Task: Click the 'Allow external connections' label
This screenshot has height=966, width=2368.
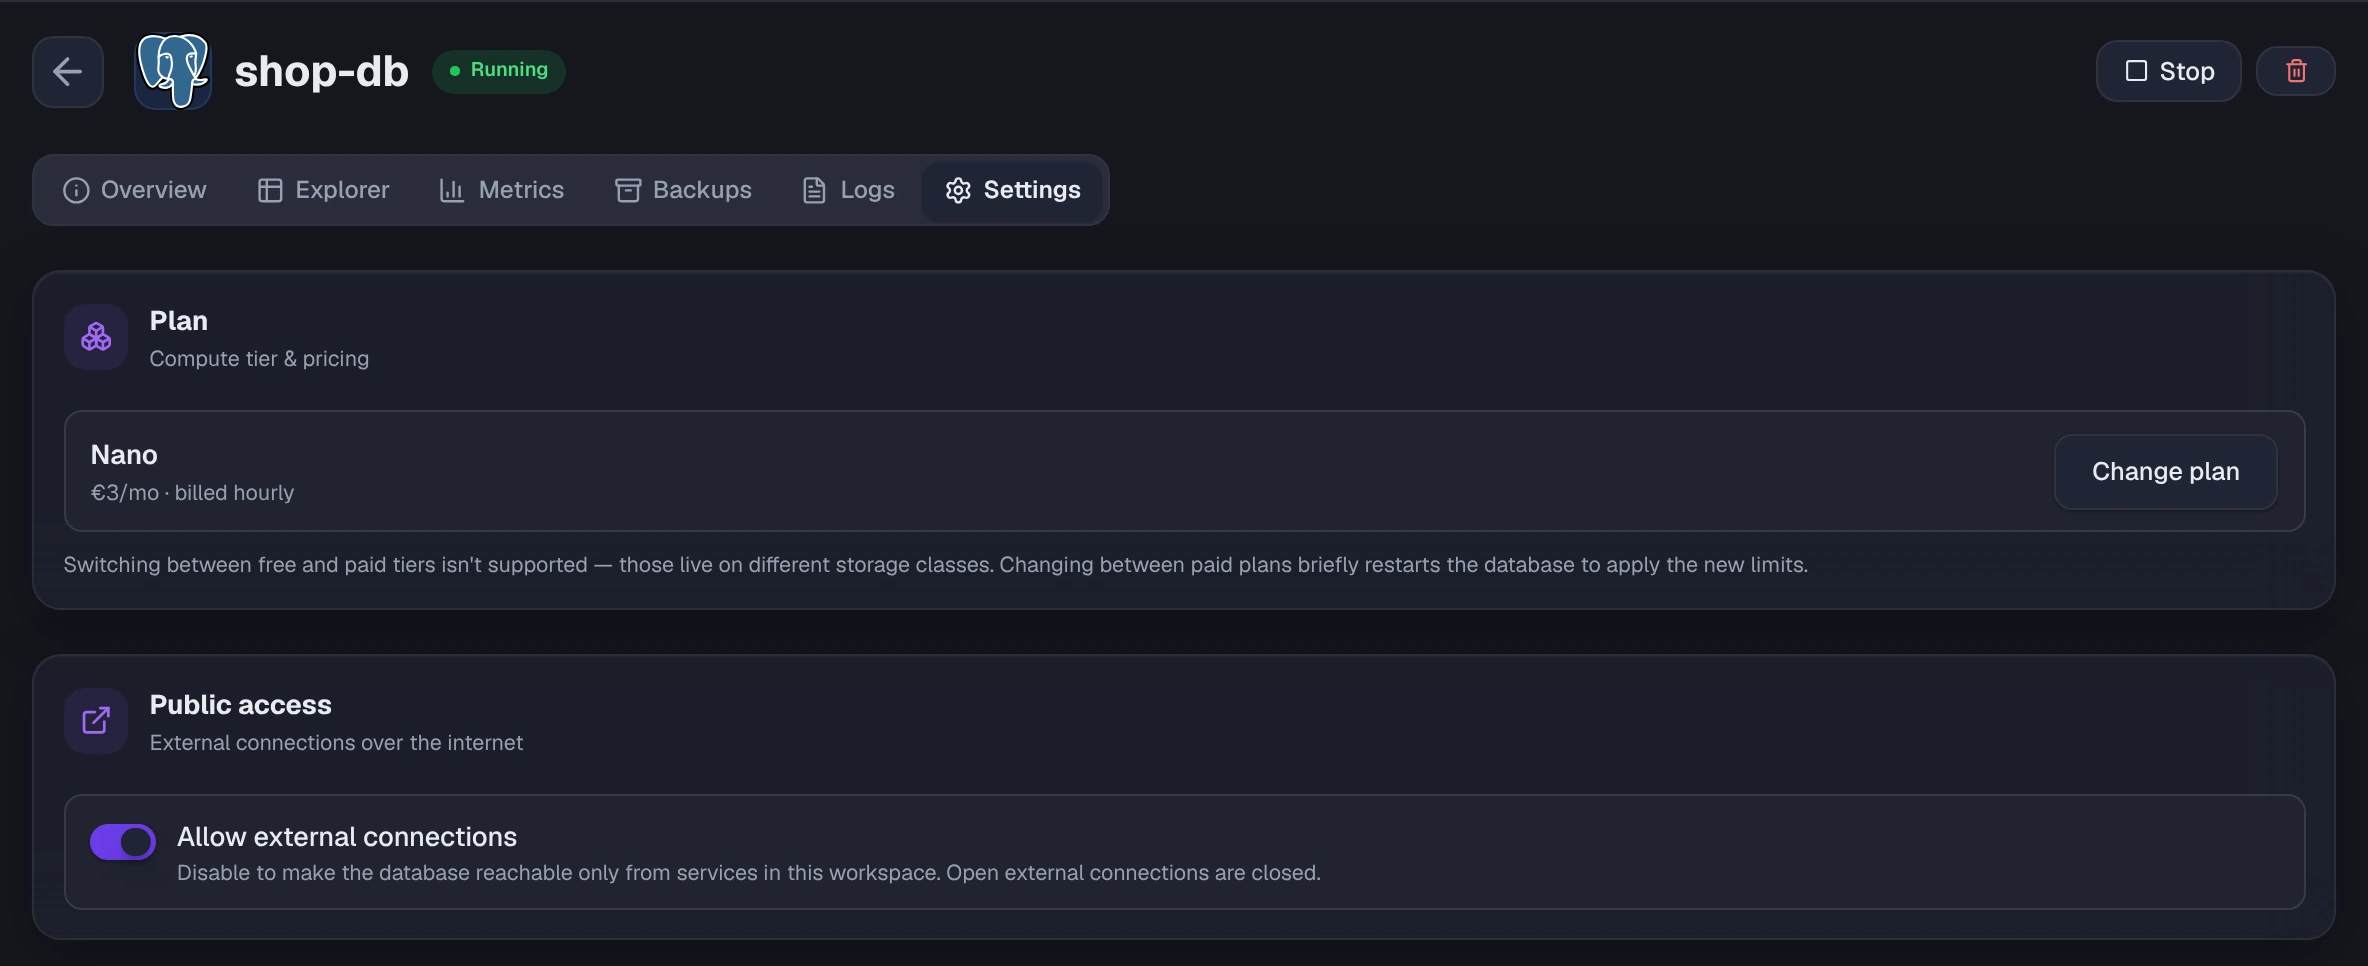Action: (x=347, y=837)
